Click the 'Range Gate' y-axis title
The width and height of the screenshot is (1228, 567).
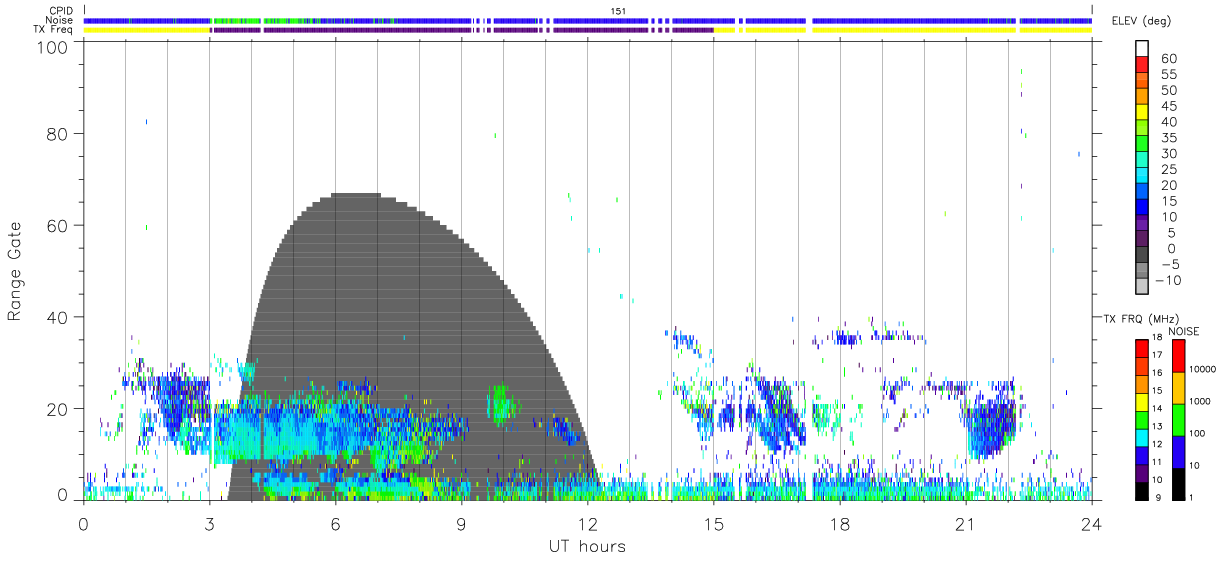point(15,271)
